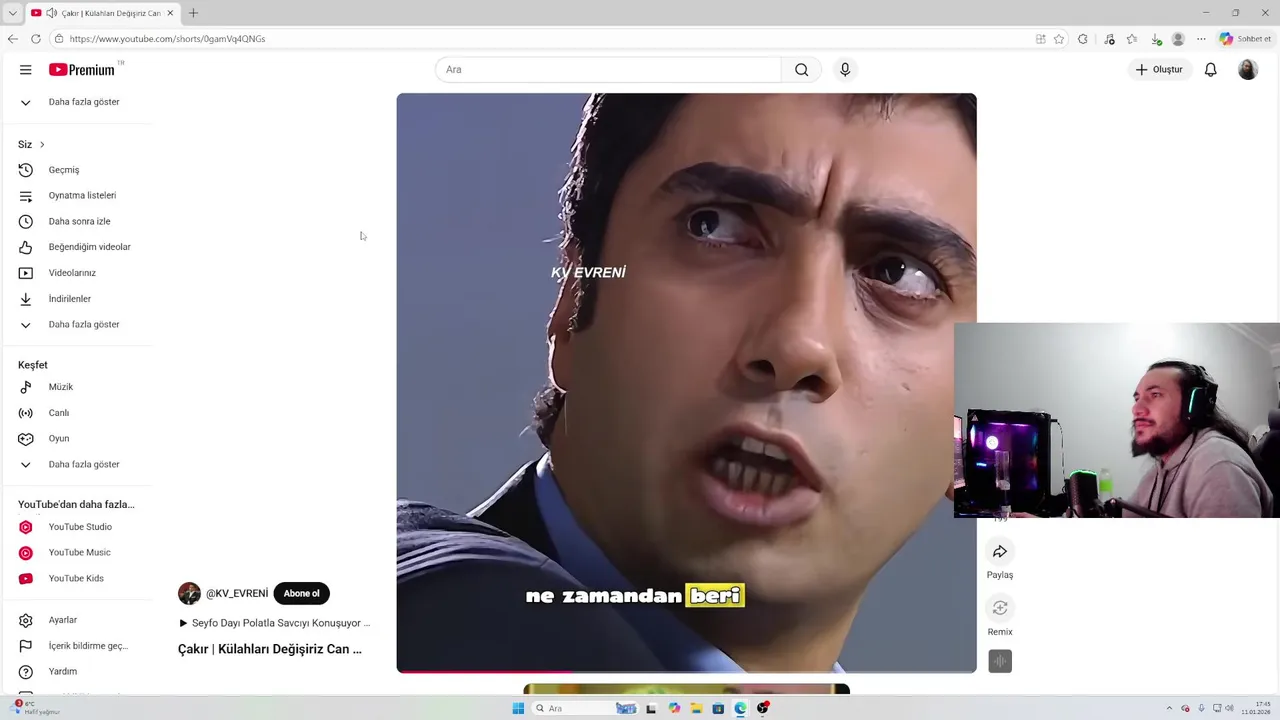Open the @KV_EVRENİ channel link
This screenshot has width=1280, height=720.
click(x=237, y=594)
